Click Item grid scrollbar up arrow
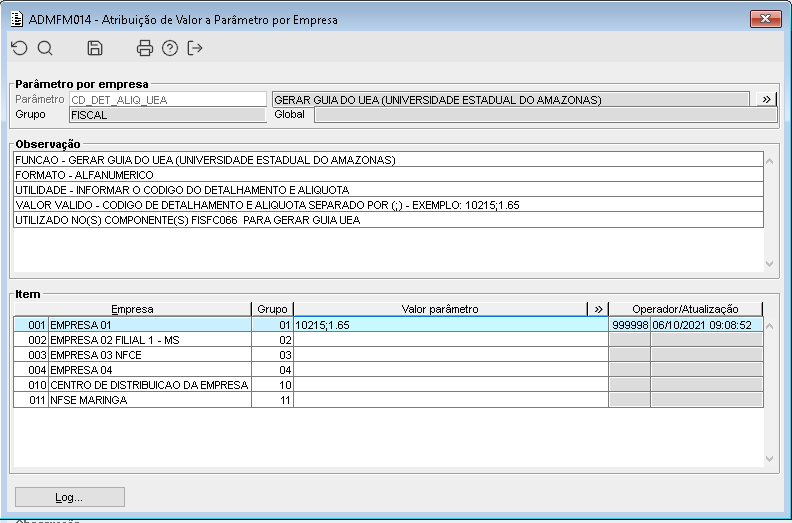Image resolution: width=792 pixels, height=523 pixels. point(770,326)
